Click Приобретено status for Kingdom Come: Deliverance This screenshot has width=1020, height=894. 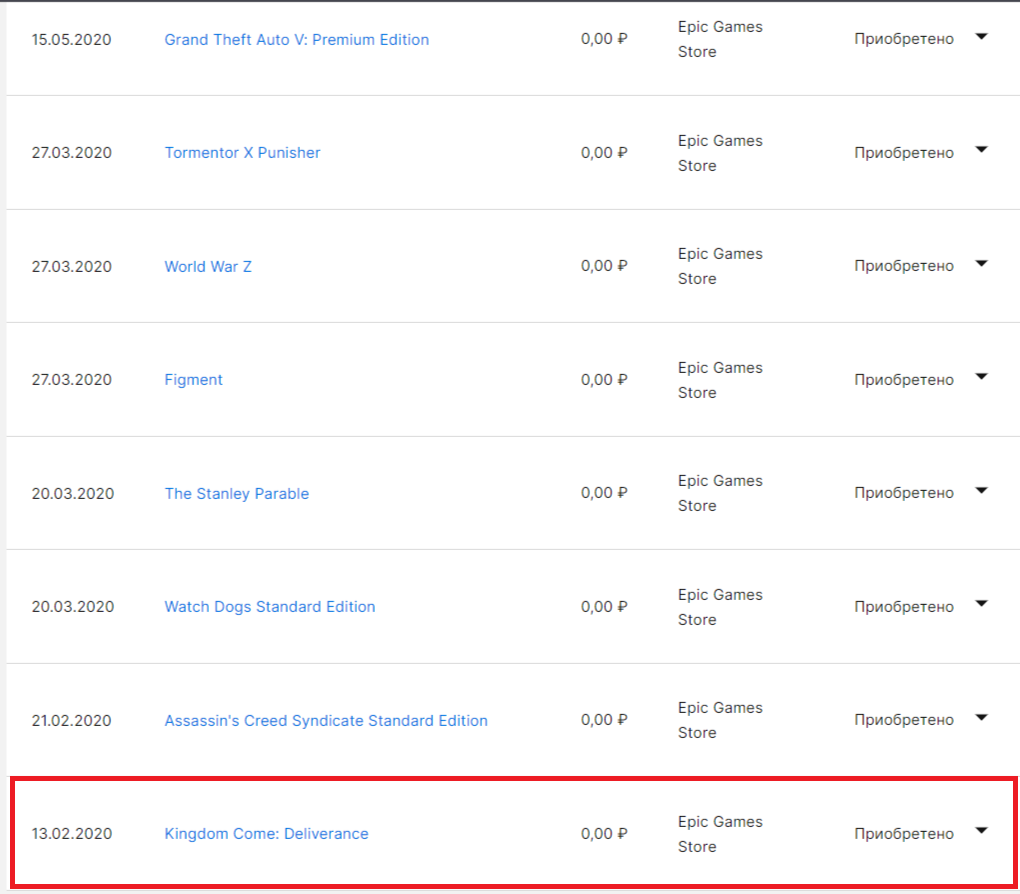click(904, 834)
